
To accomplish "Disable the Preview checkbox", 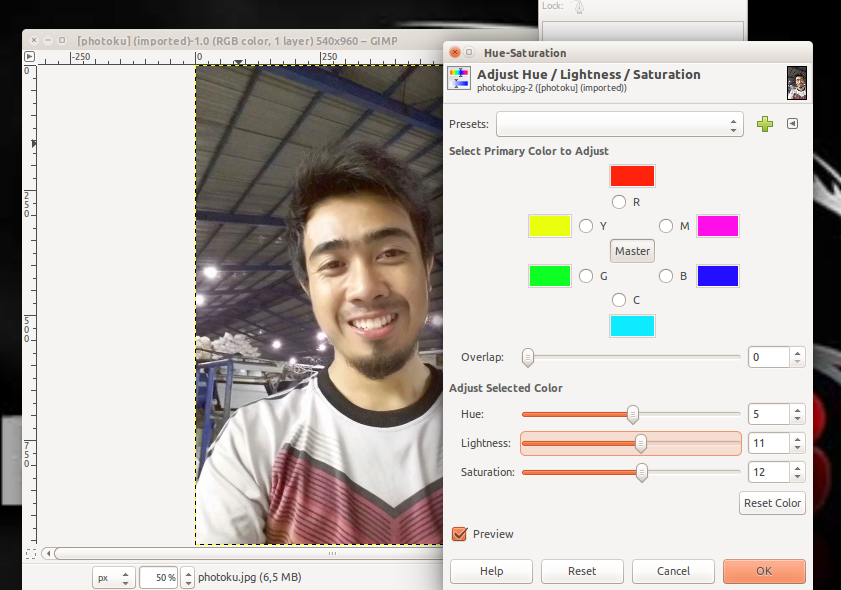I will tap(458, 534).
